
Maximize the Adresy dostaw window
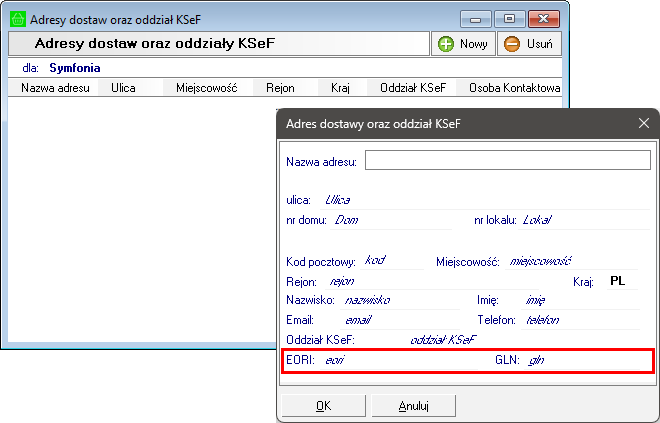click(509, 19)
